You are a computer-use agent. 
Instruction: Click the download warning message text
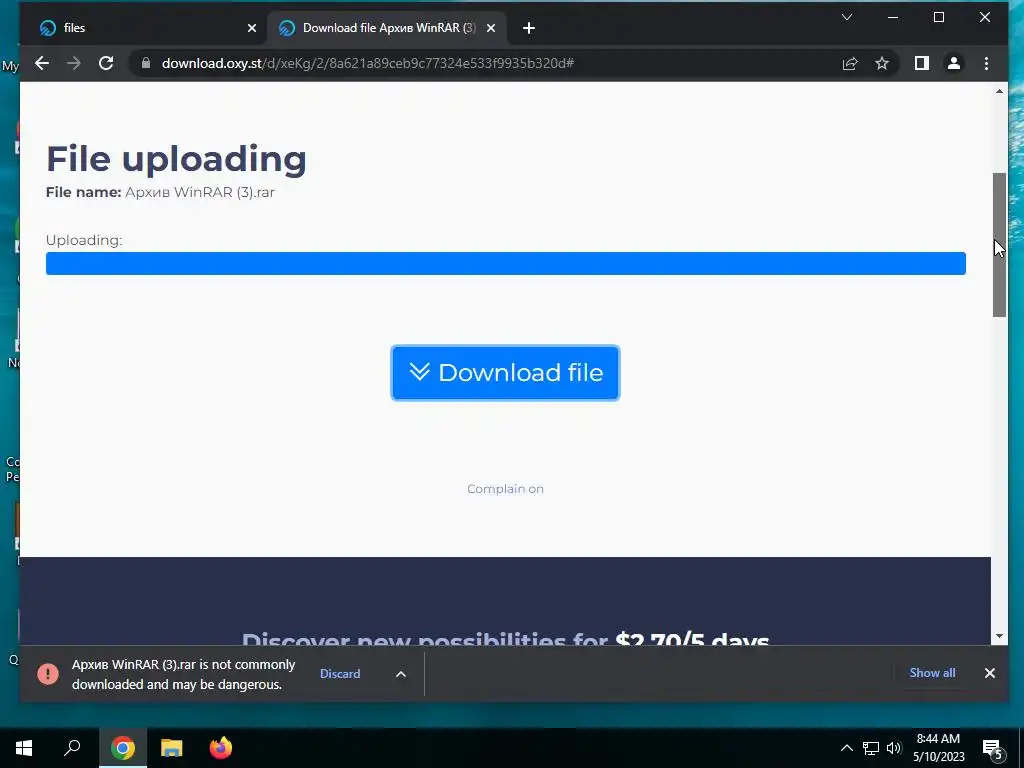(184, 675)
